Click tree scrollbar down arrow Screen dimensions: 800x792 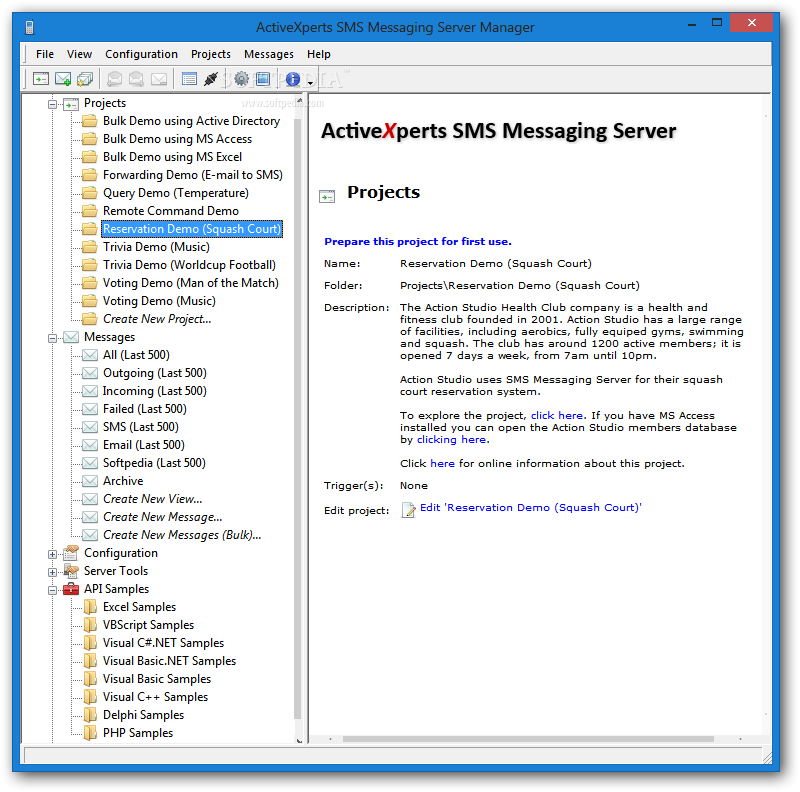[x=299, y=740]
